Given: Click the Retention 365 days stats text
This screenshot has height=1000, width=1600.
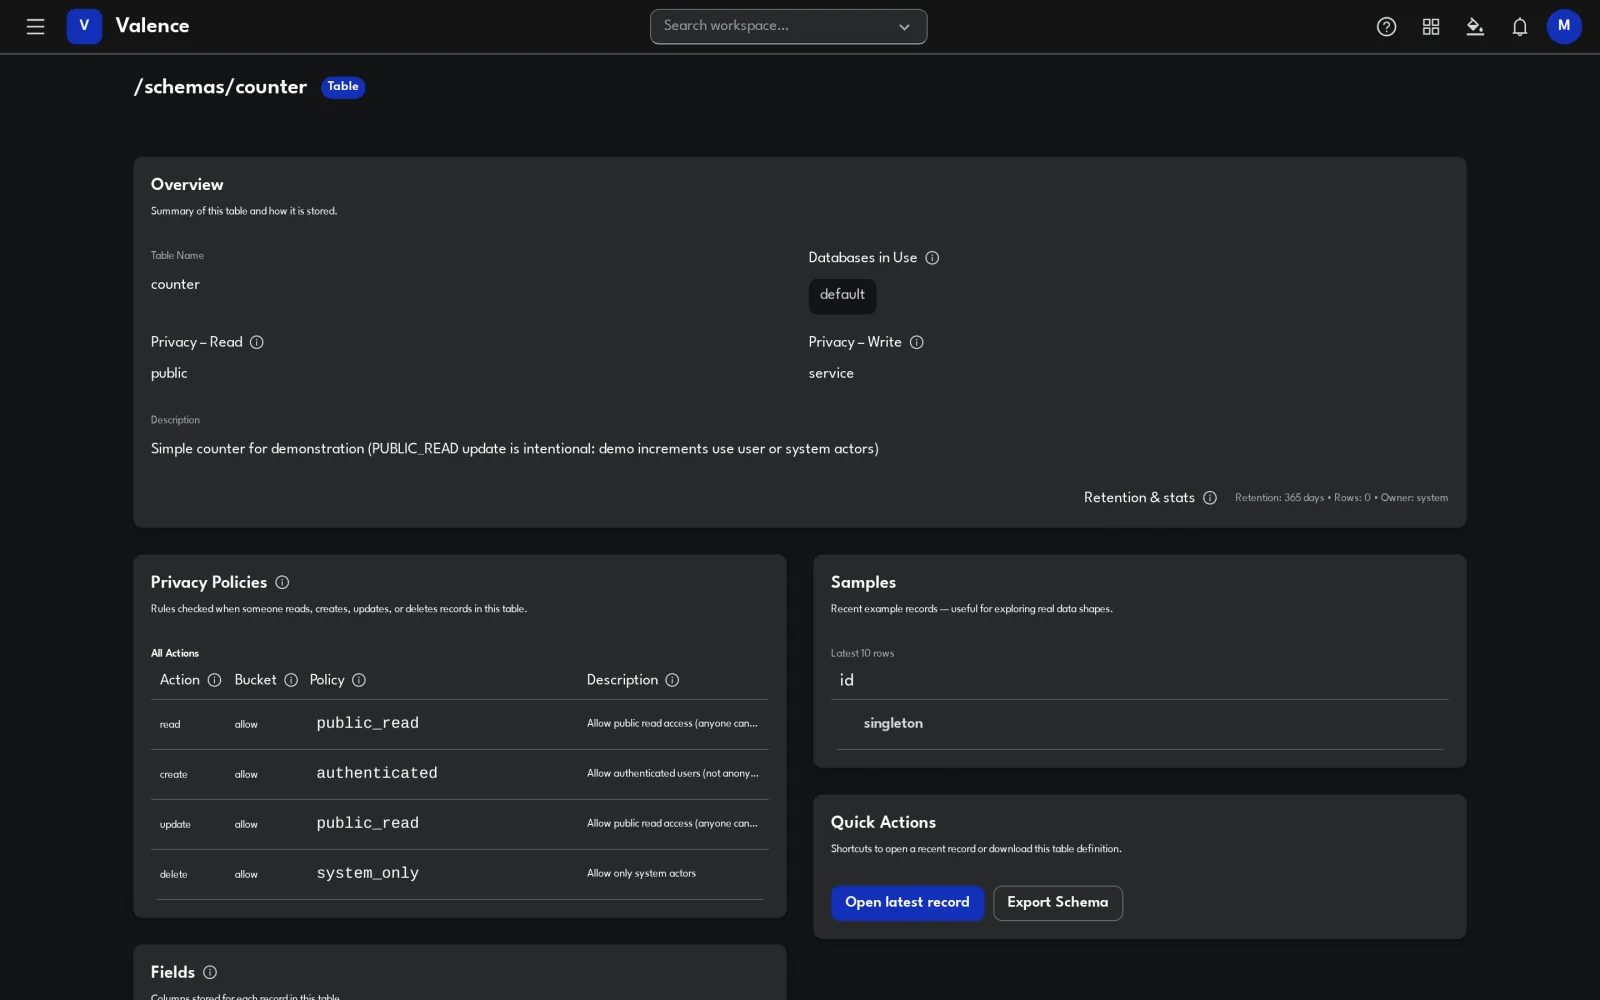Looking at the screenshot, I should [1341, 498].
